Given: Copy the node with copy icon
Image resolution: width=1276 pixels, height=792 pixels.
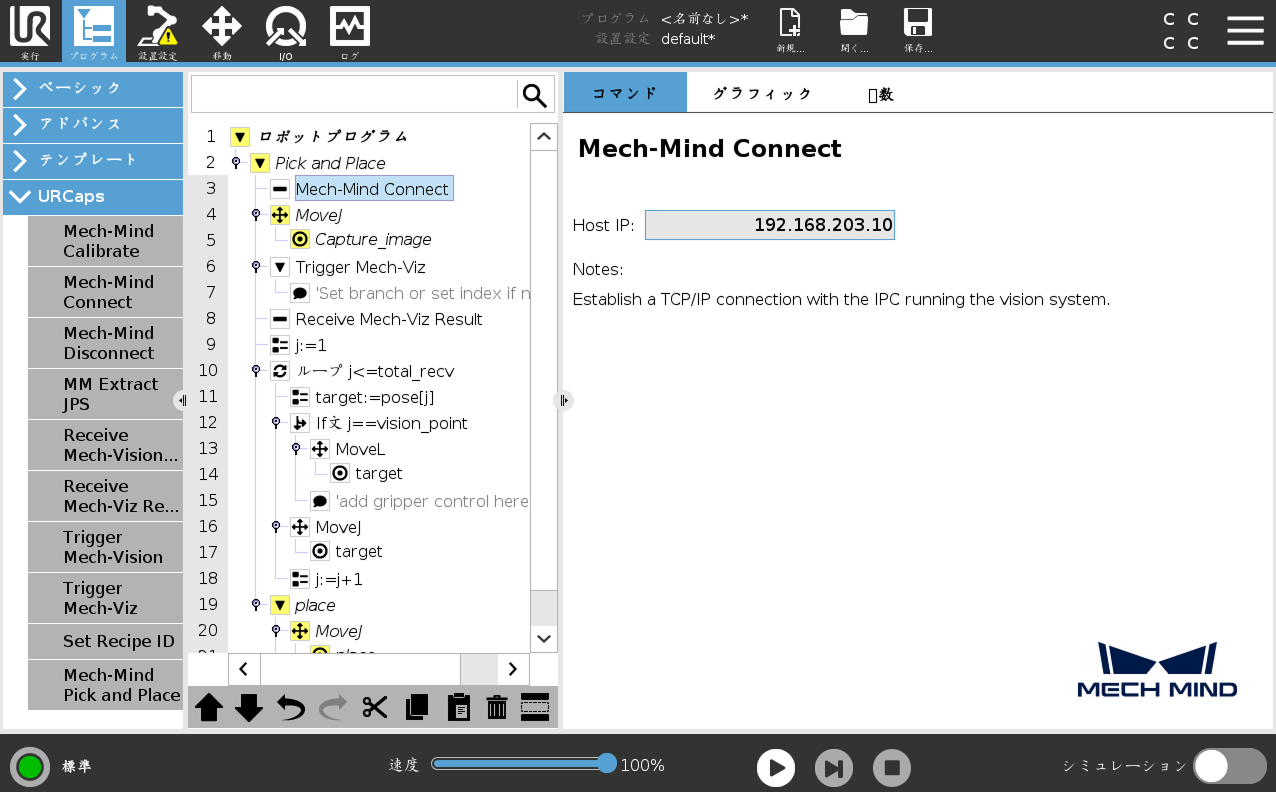Looking at the screenshot, I should coord(417,708).
